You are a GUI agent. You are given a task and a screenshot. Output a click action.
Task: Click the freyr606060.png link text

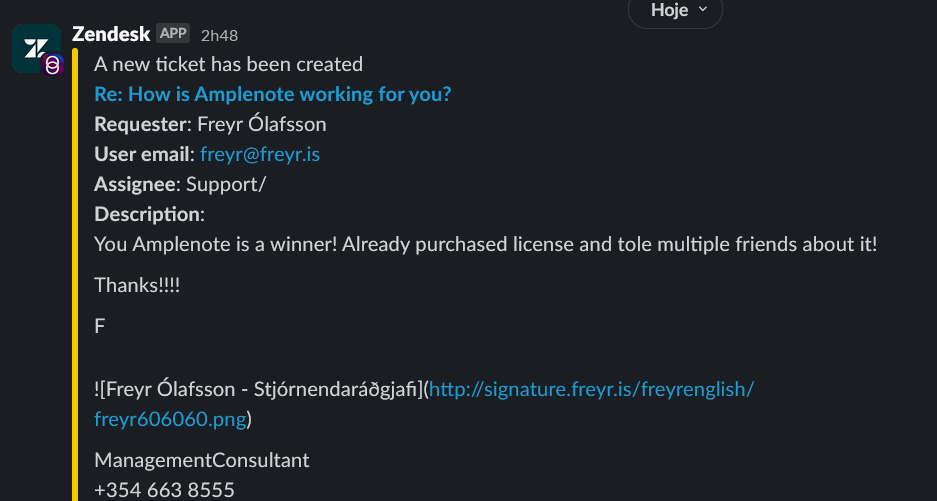[170, 419]
